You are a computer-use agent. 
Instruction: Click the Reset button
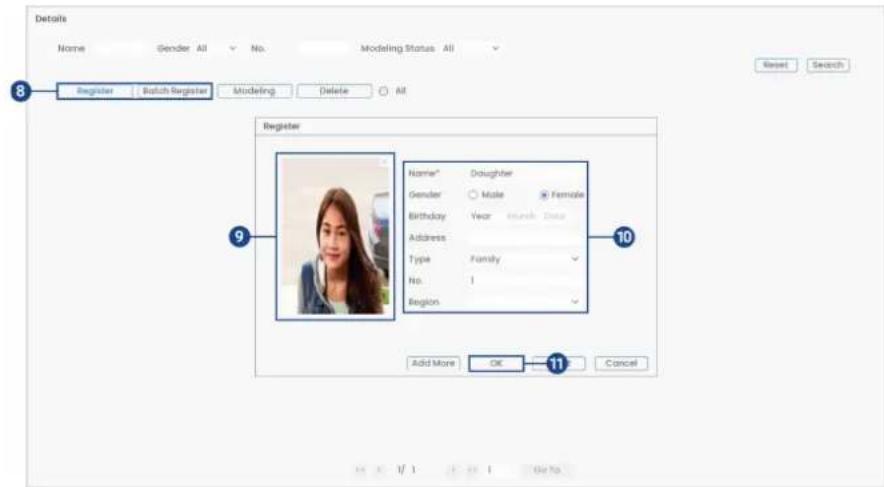(x=776, y=65)
